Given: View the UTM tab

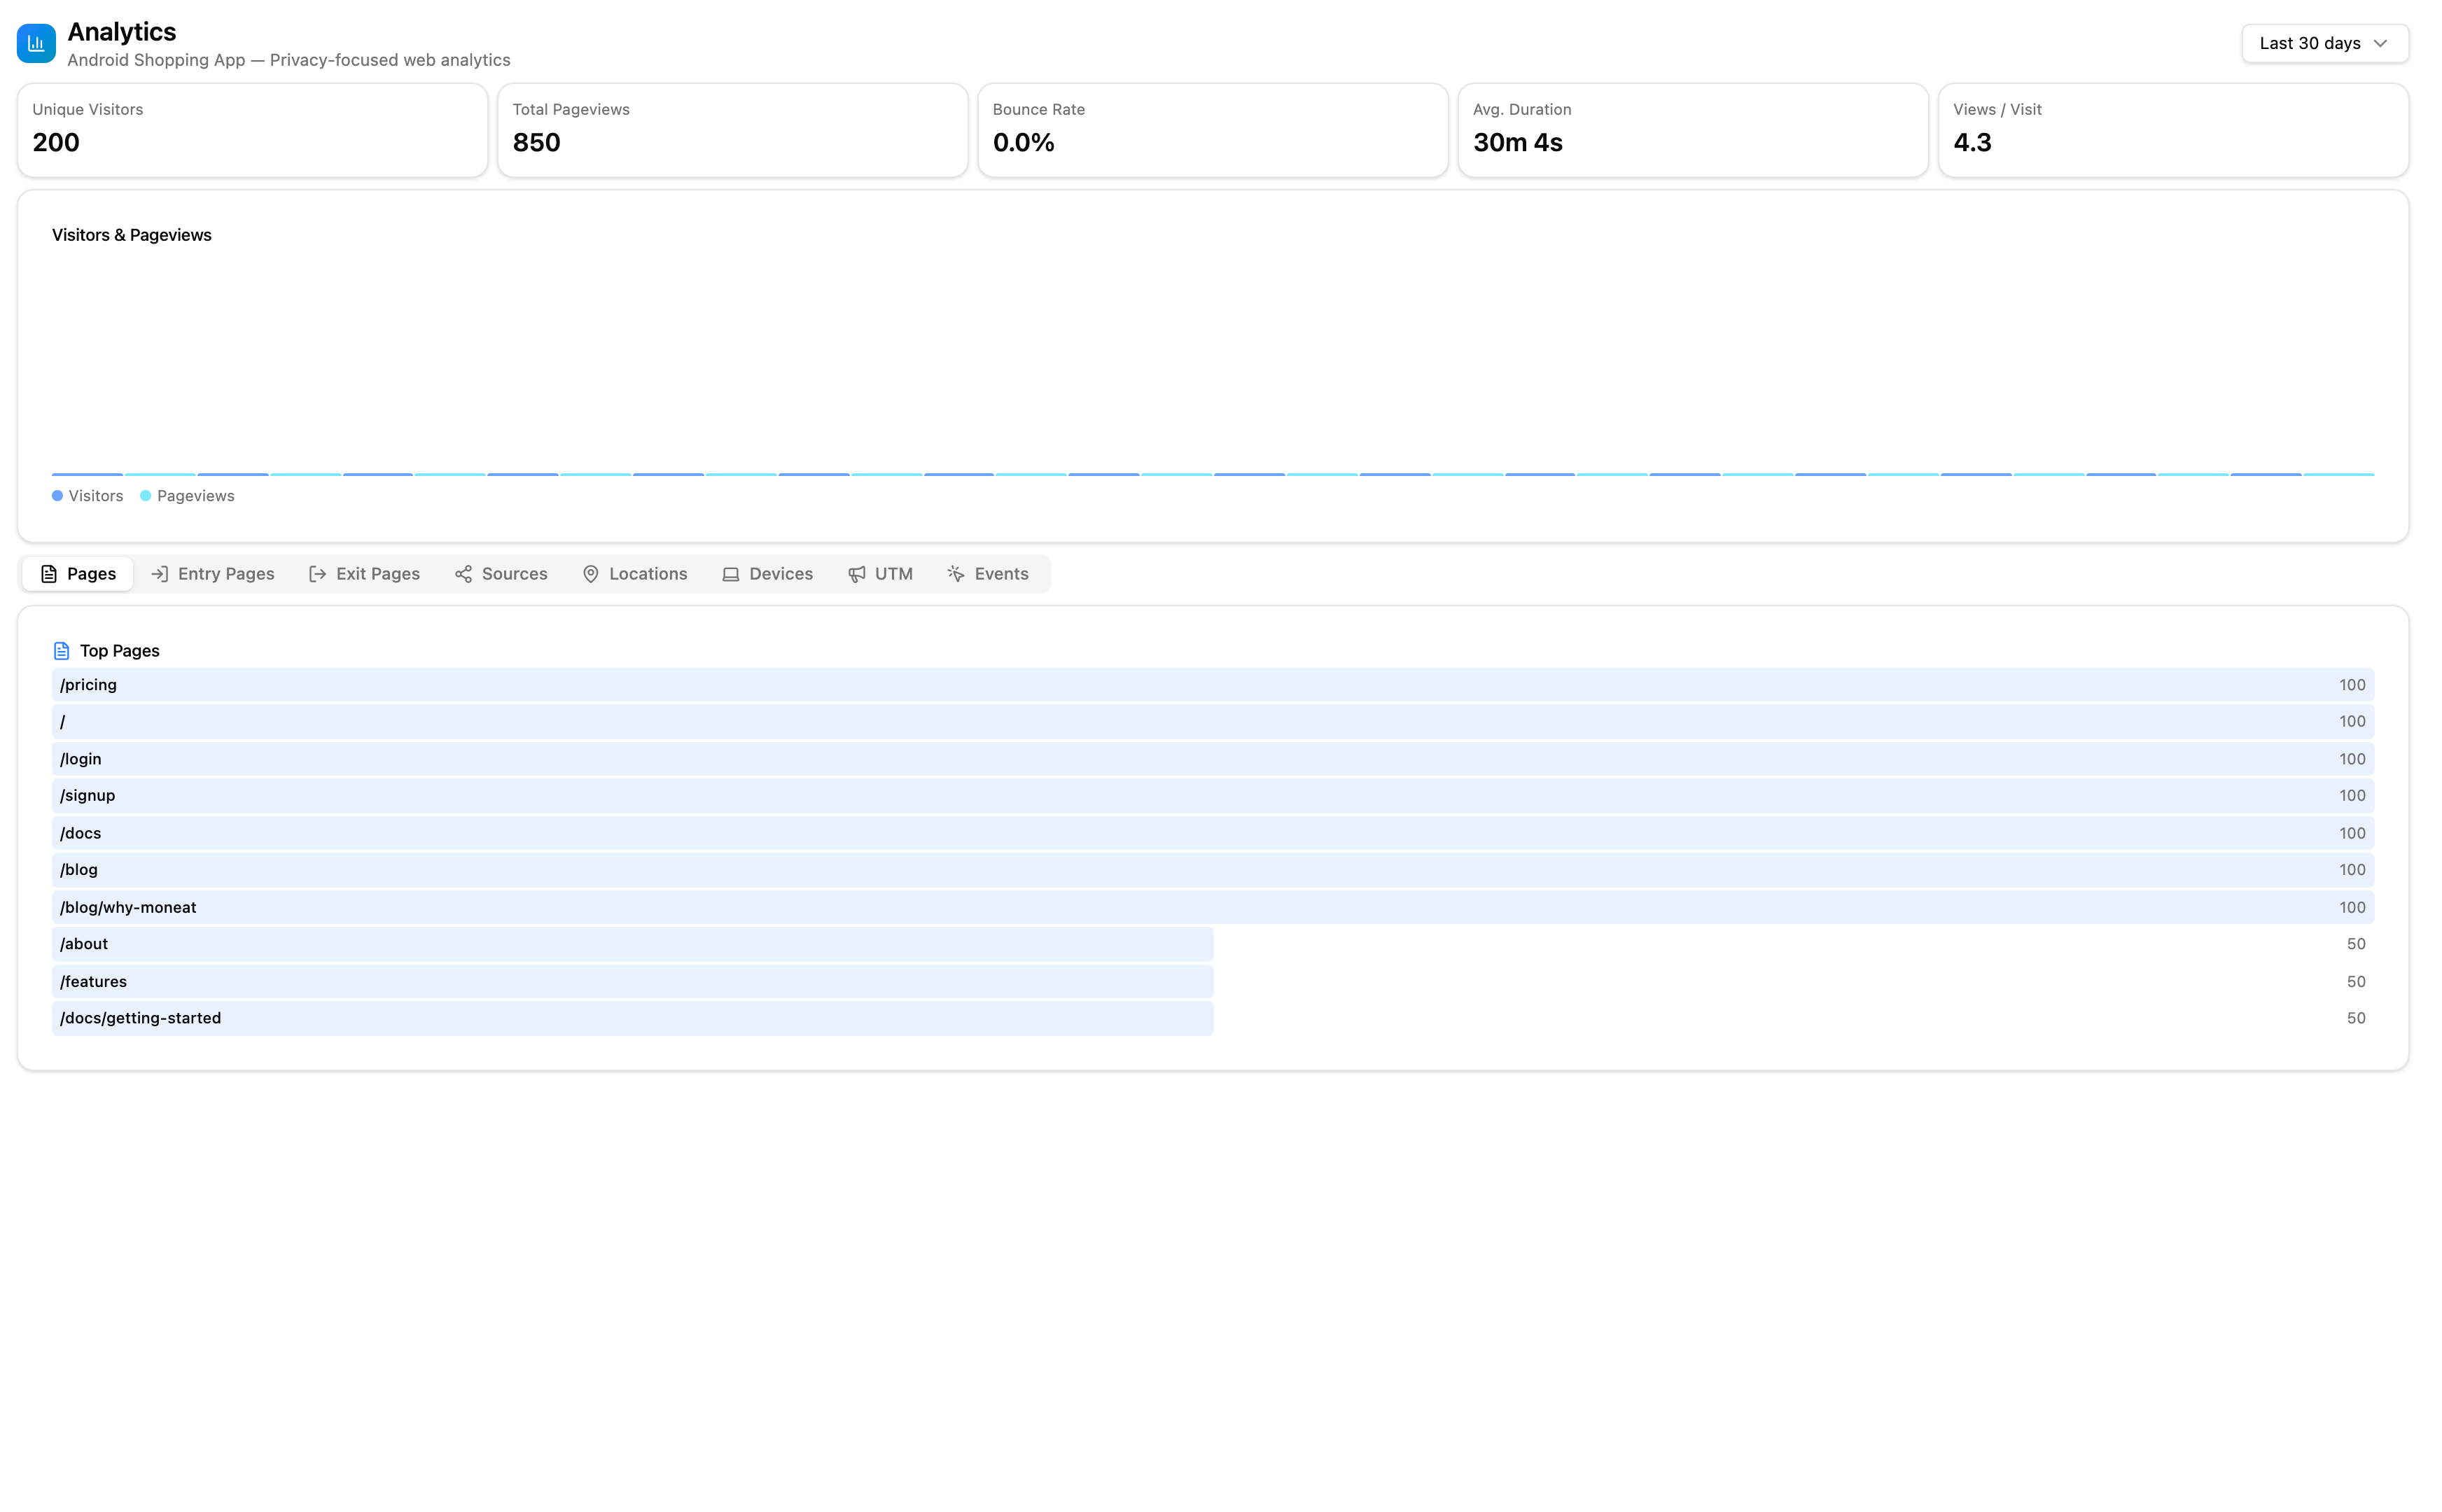Looking at the screenshot, I should 880,574.
